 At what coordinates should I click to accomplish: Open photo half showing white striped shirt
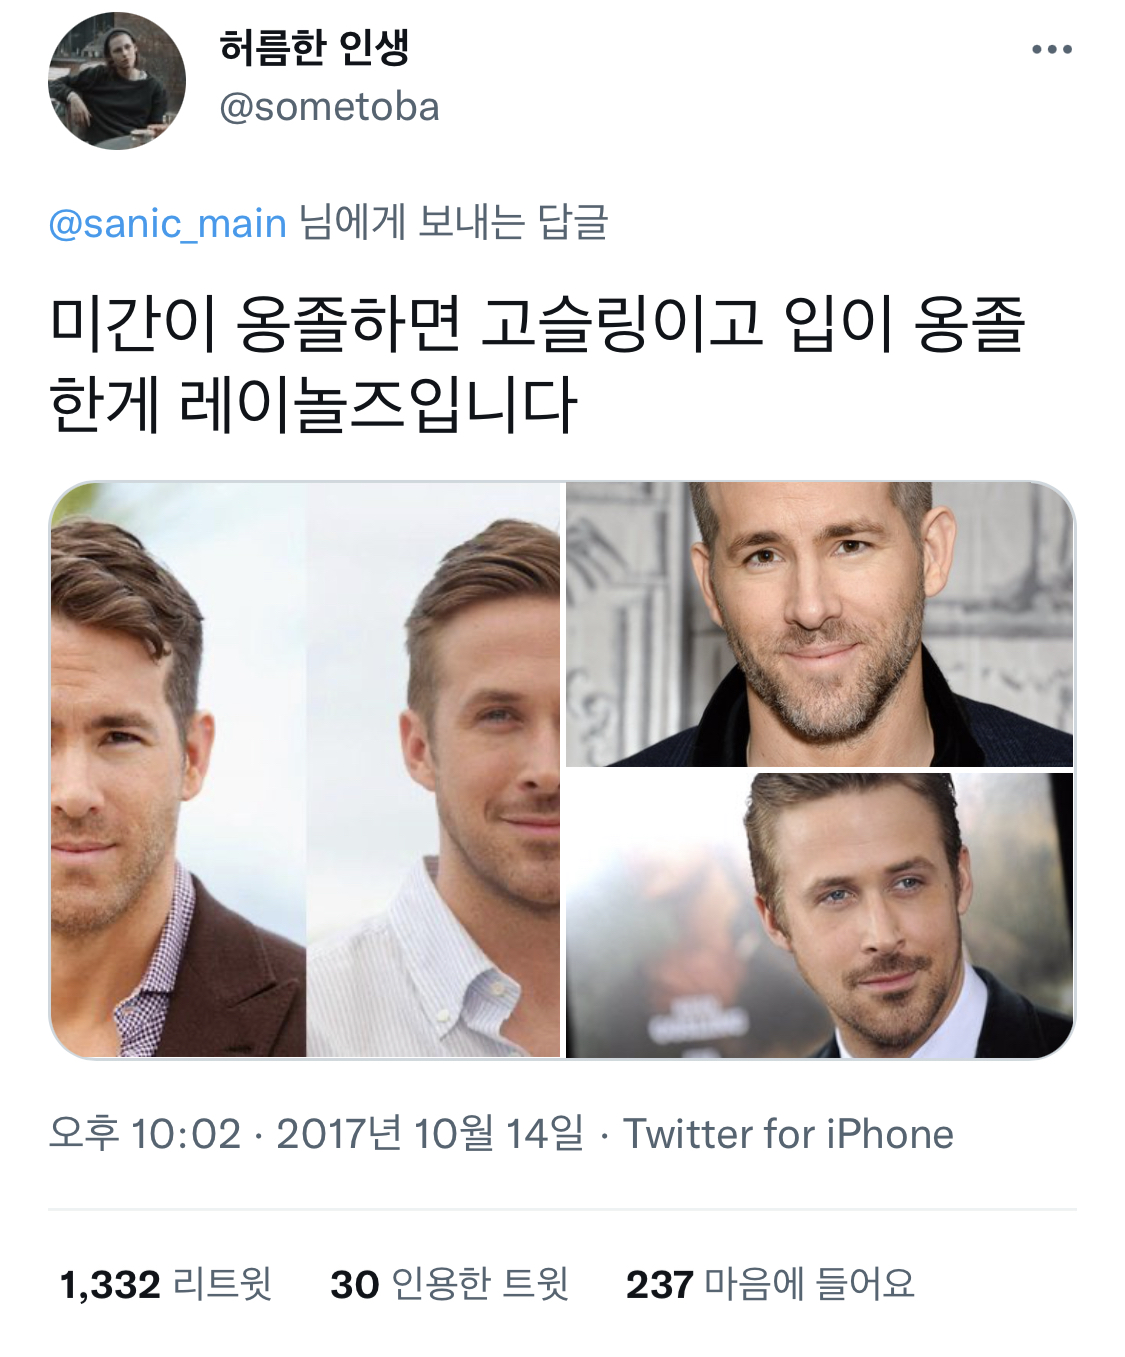(x=433, y=769)
